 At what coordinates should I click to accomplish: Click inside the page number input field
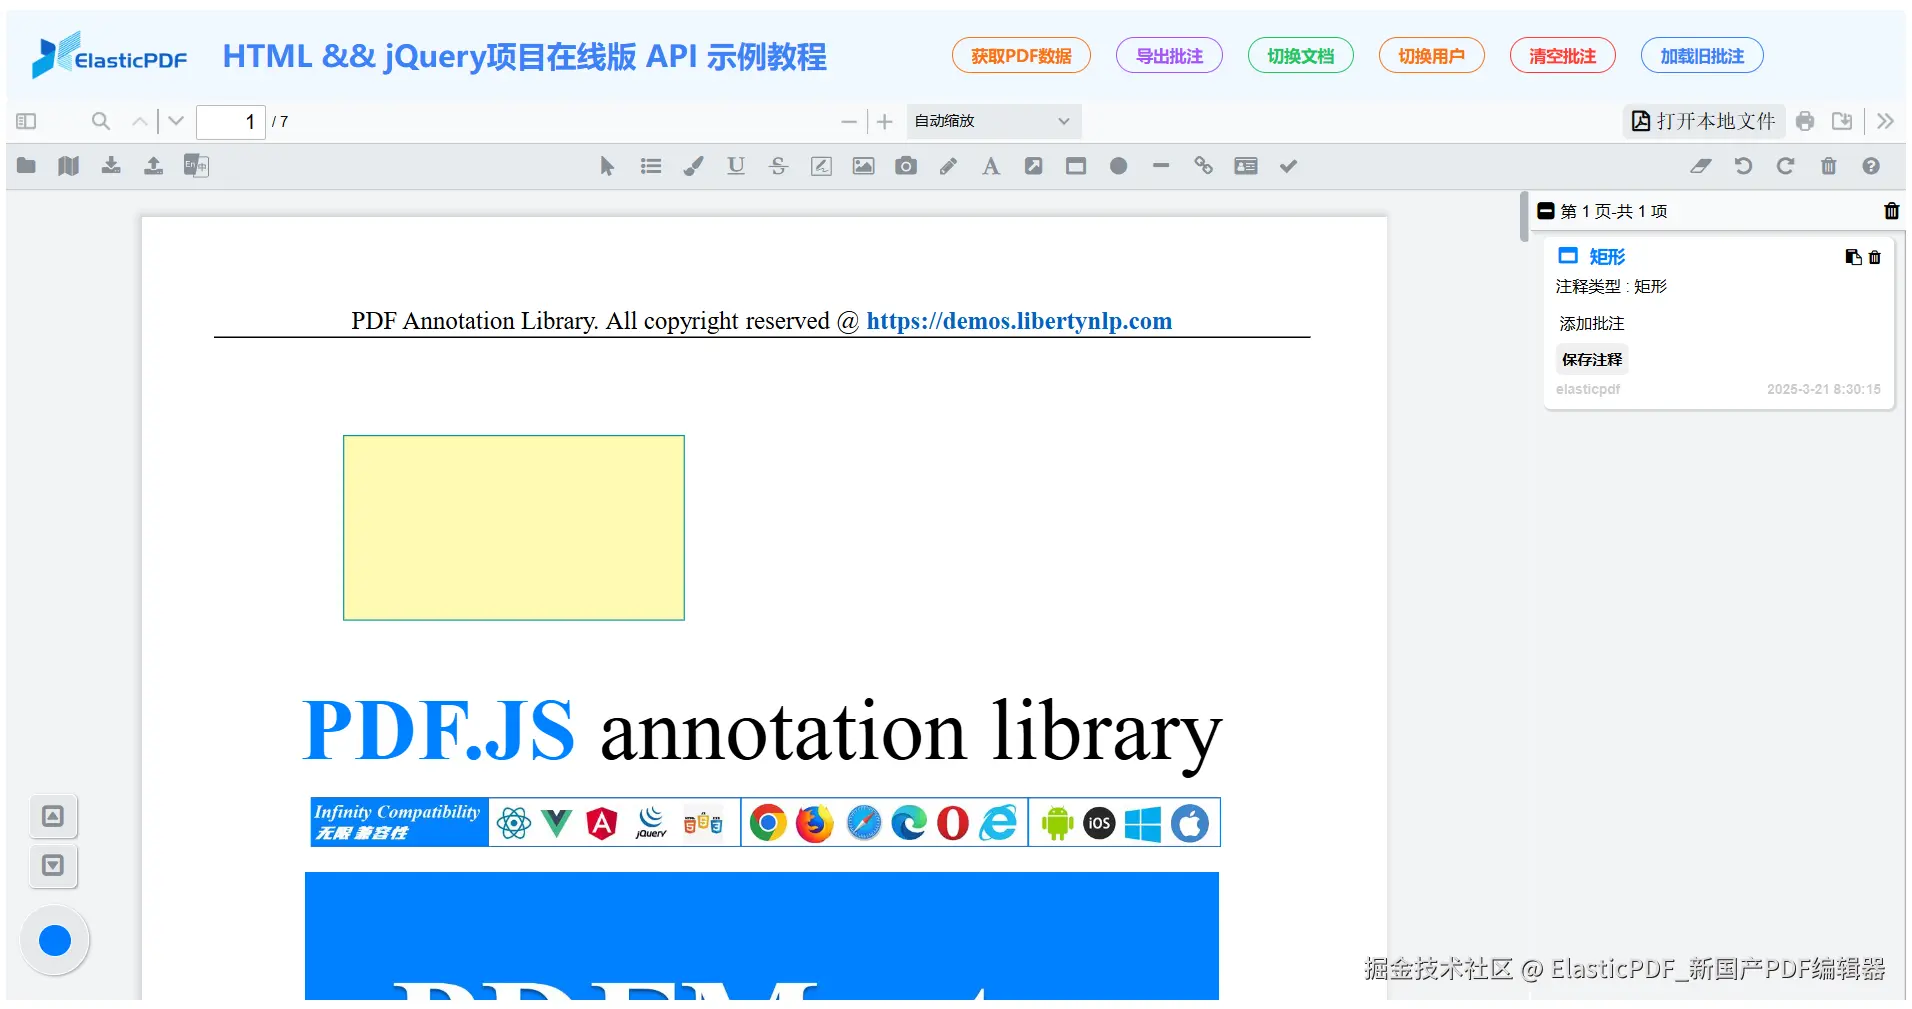232,121
